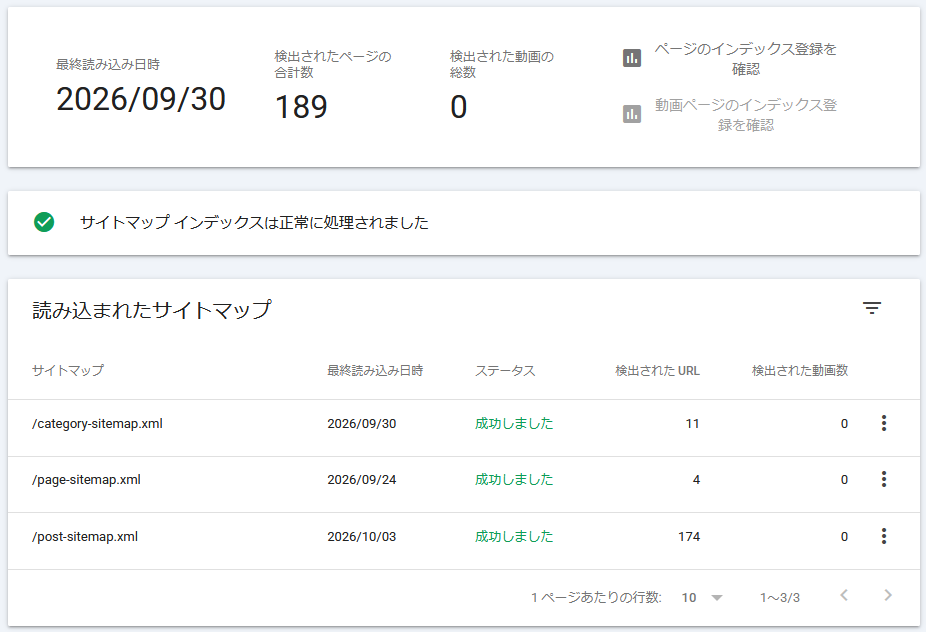Click the ステータス column header

coord(505,370)
